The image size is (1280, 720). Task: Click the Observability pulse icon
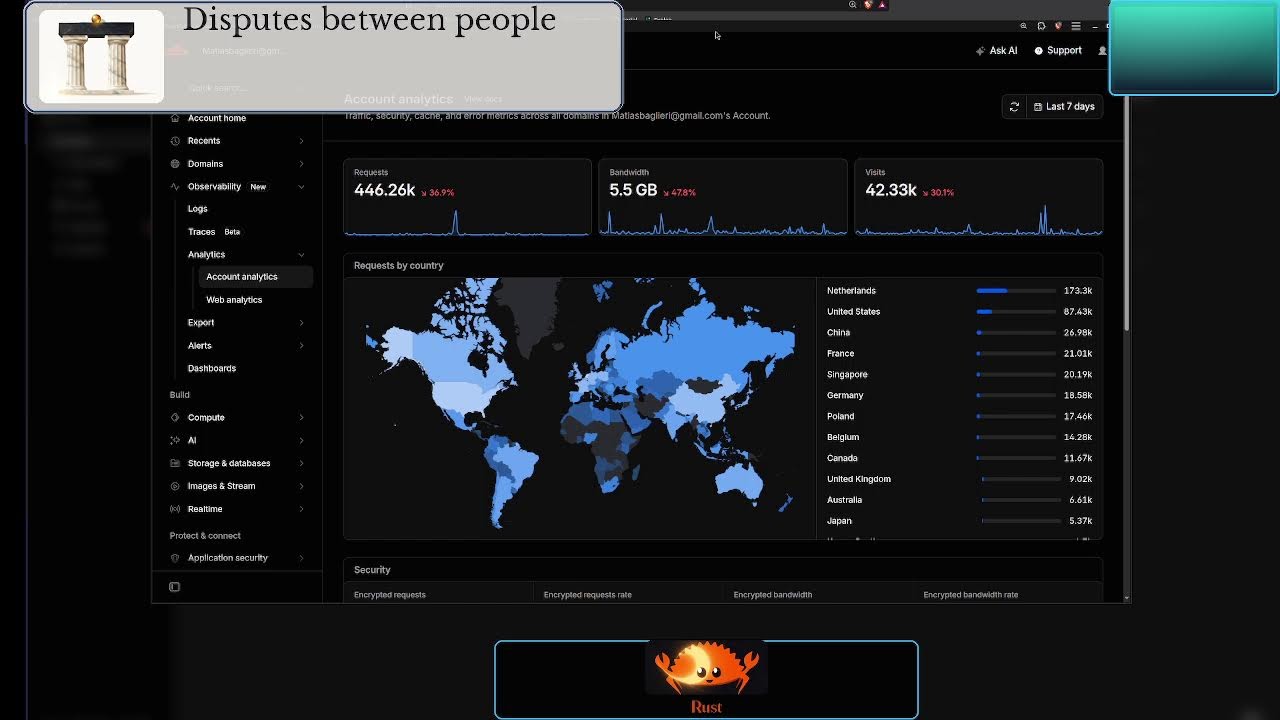(x=175, y=187)
